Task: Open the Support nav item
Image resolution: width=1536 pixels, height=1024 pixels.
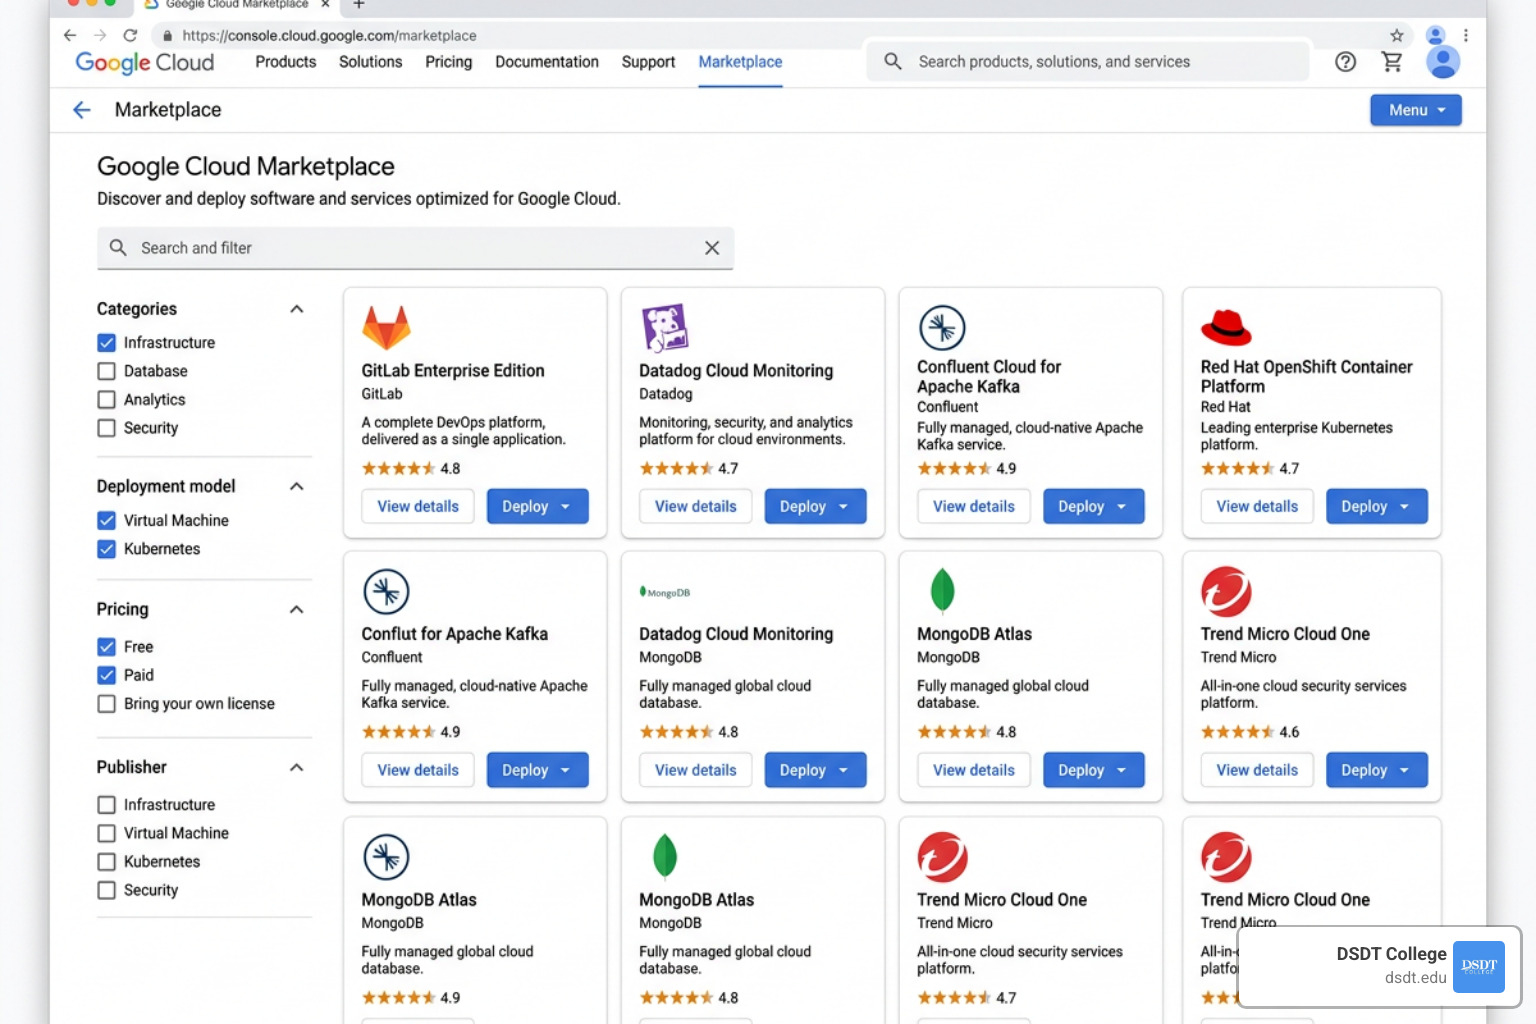Action: coord(648,62)
